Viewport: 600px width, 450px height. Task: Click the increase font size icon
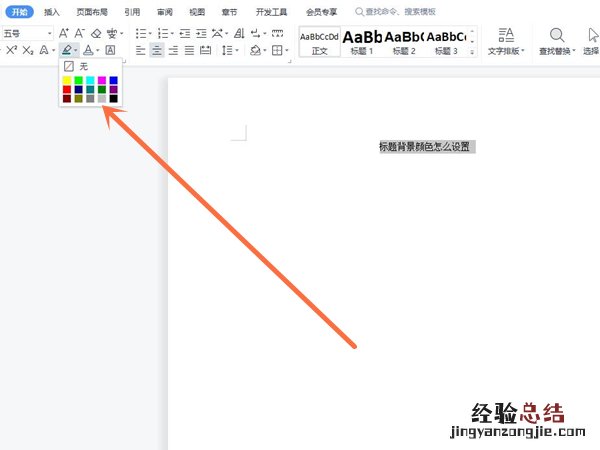(x=64, y=33)
